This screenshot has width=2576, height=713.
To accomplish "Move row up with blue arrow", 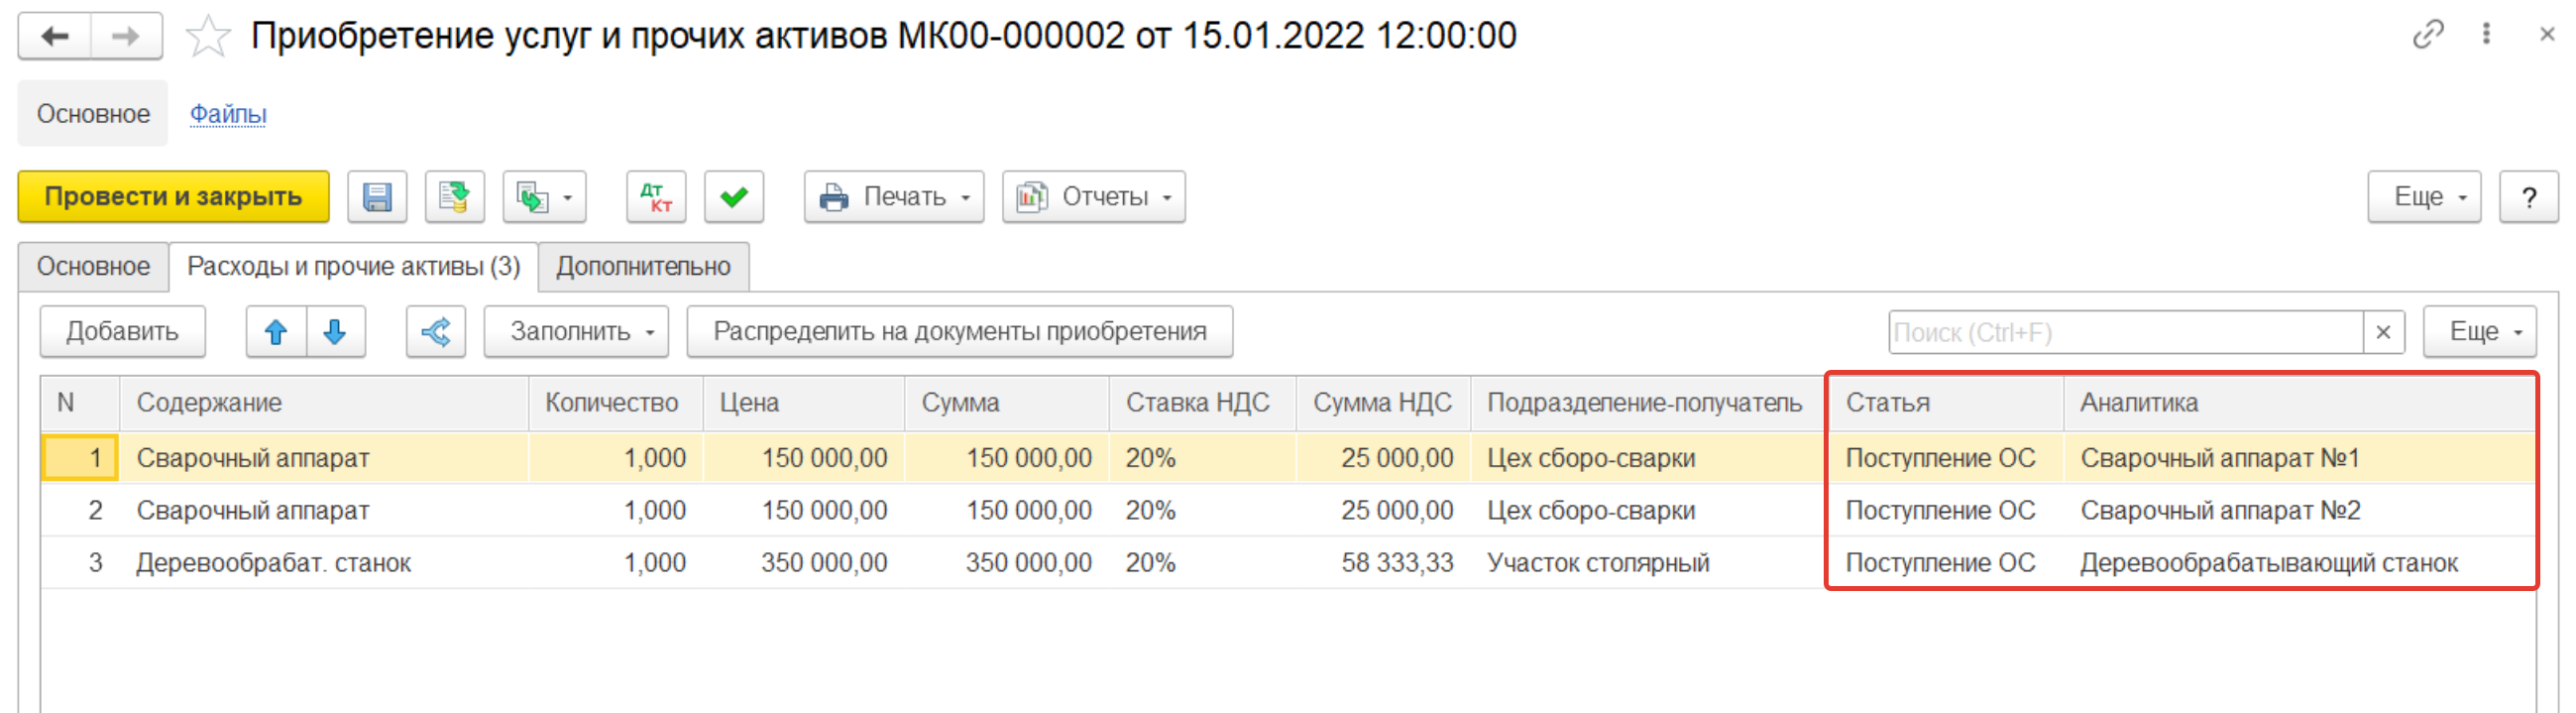I will [x=276, y=332].
